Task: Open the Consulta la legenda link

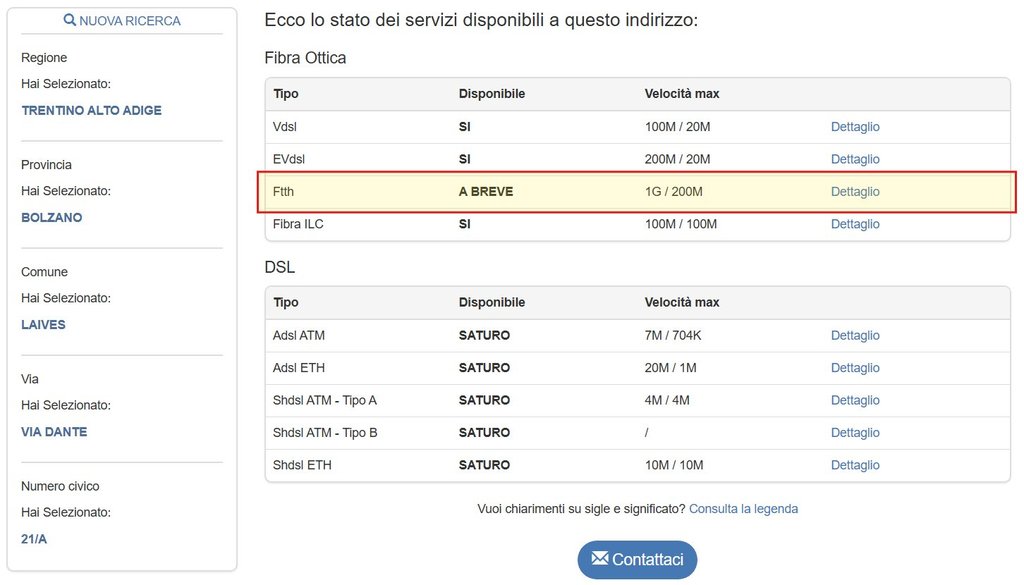Action: pos(743,509)
